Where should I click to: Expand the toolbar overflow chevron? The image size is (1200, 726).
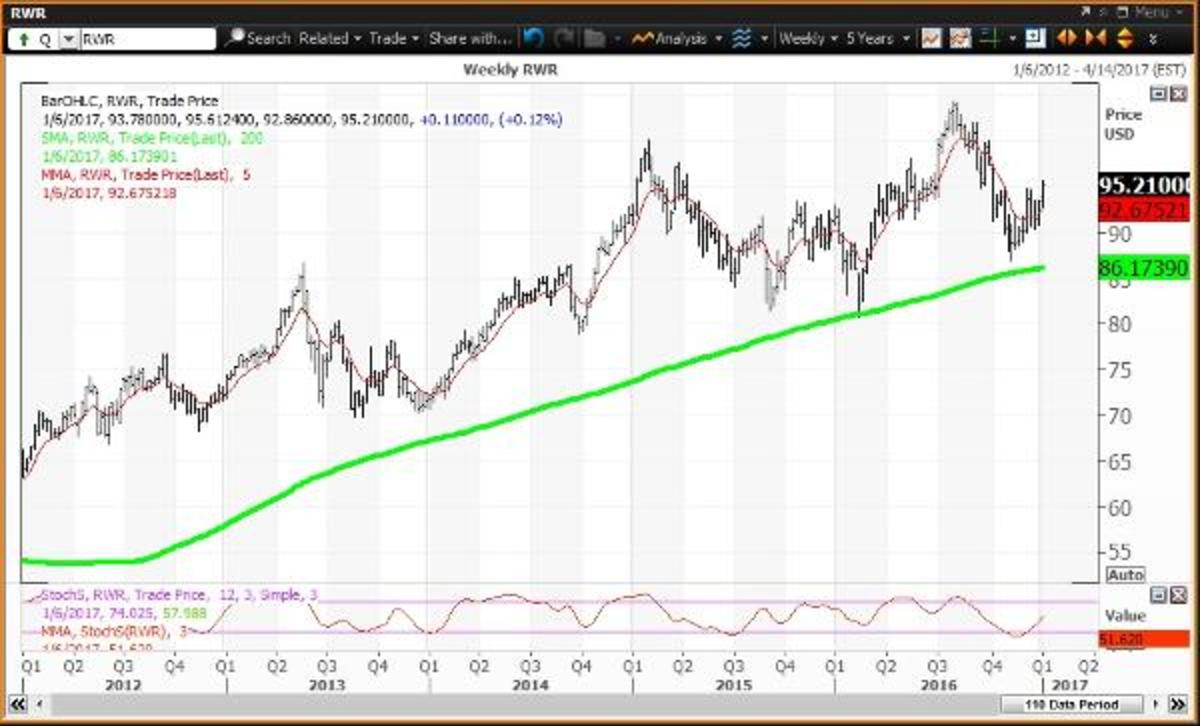(1153, 40)
